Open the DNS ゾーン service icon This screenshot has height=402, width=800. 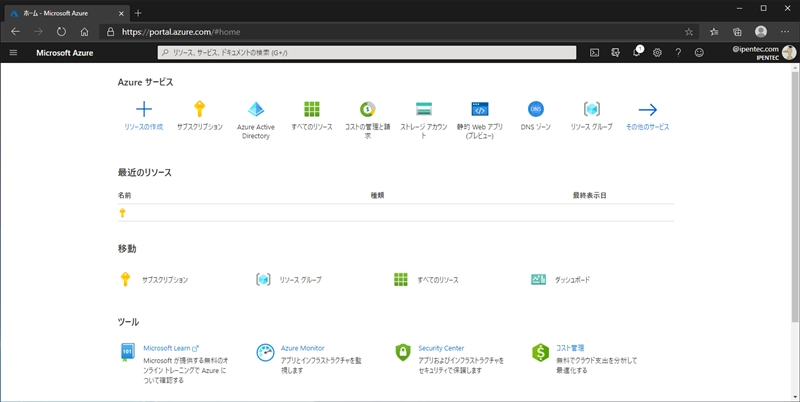point(536,110)
